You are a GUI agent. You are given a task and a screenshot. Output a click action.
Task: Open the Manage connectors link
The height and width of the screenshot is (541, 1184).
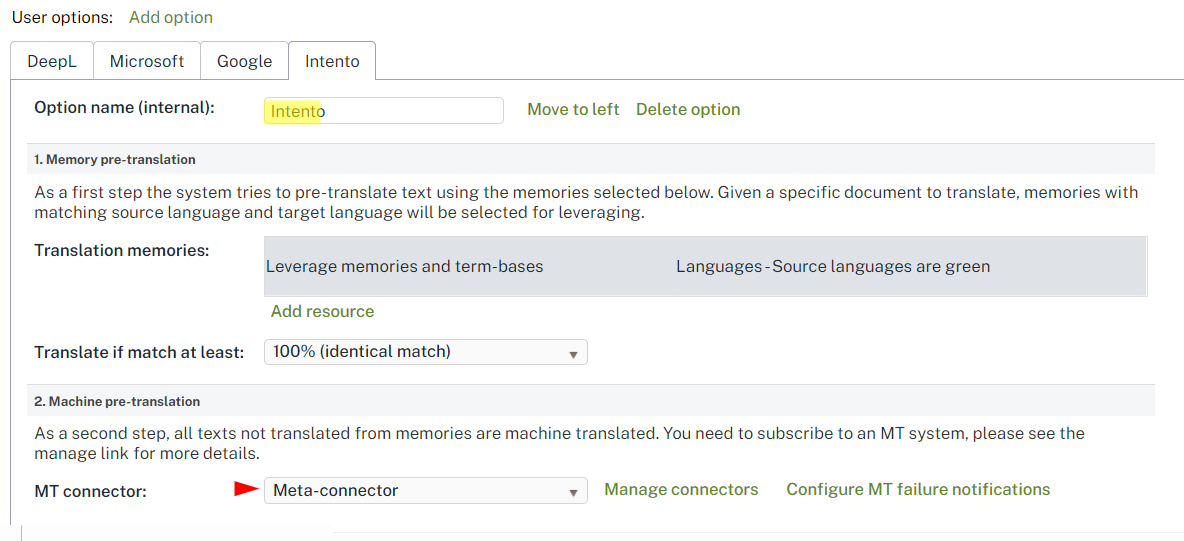pyautogui.click(x=681, y=489)
